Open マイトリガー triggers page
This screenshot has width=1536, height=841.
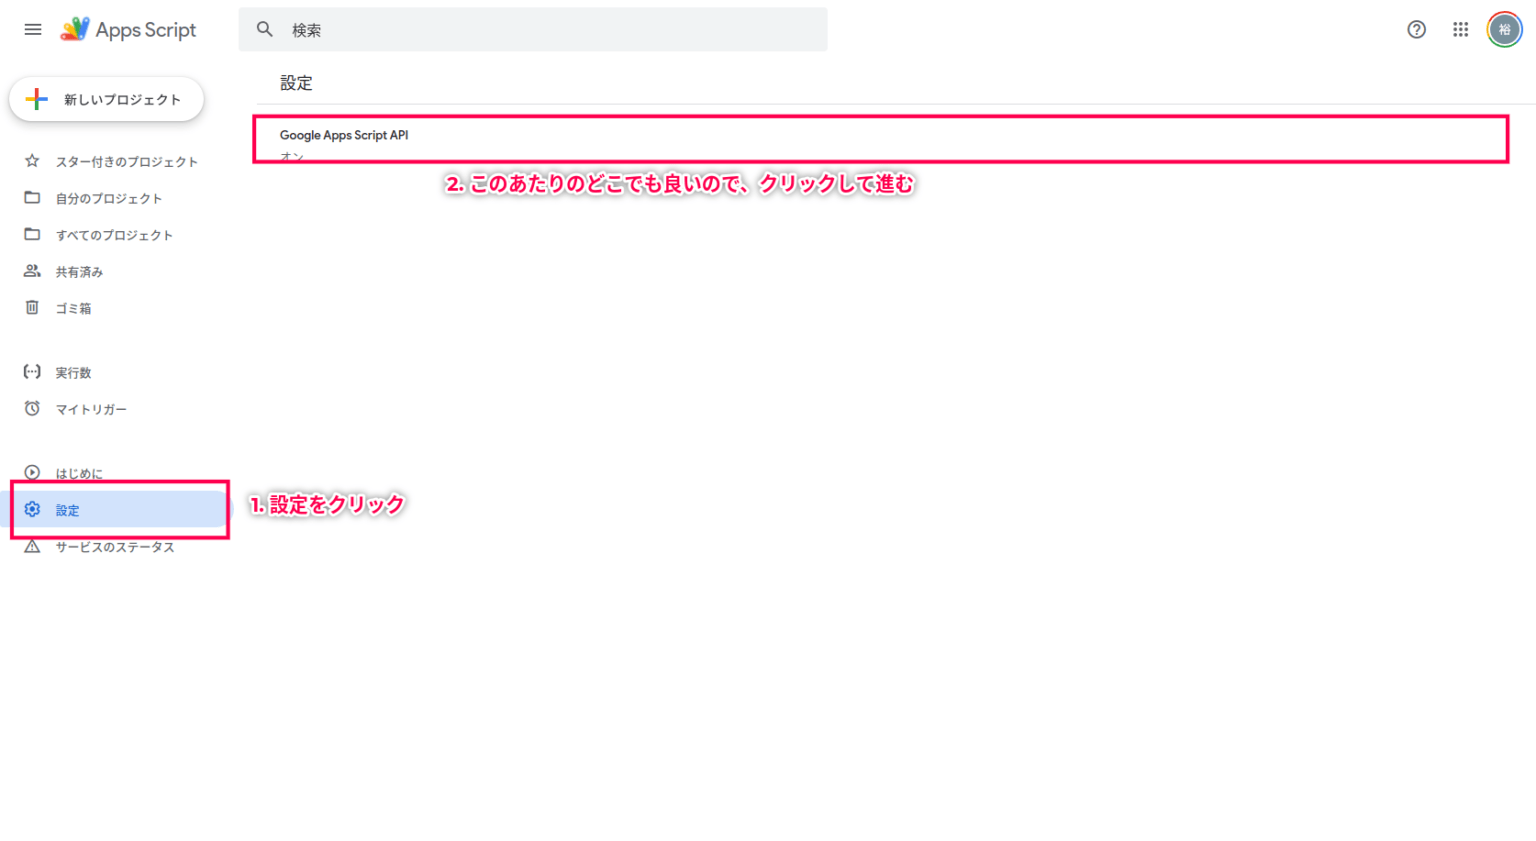pyautogui.click(x=90, y=408)
